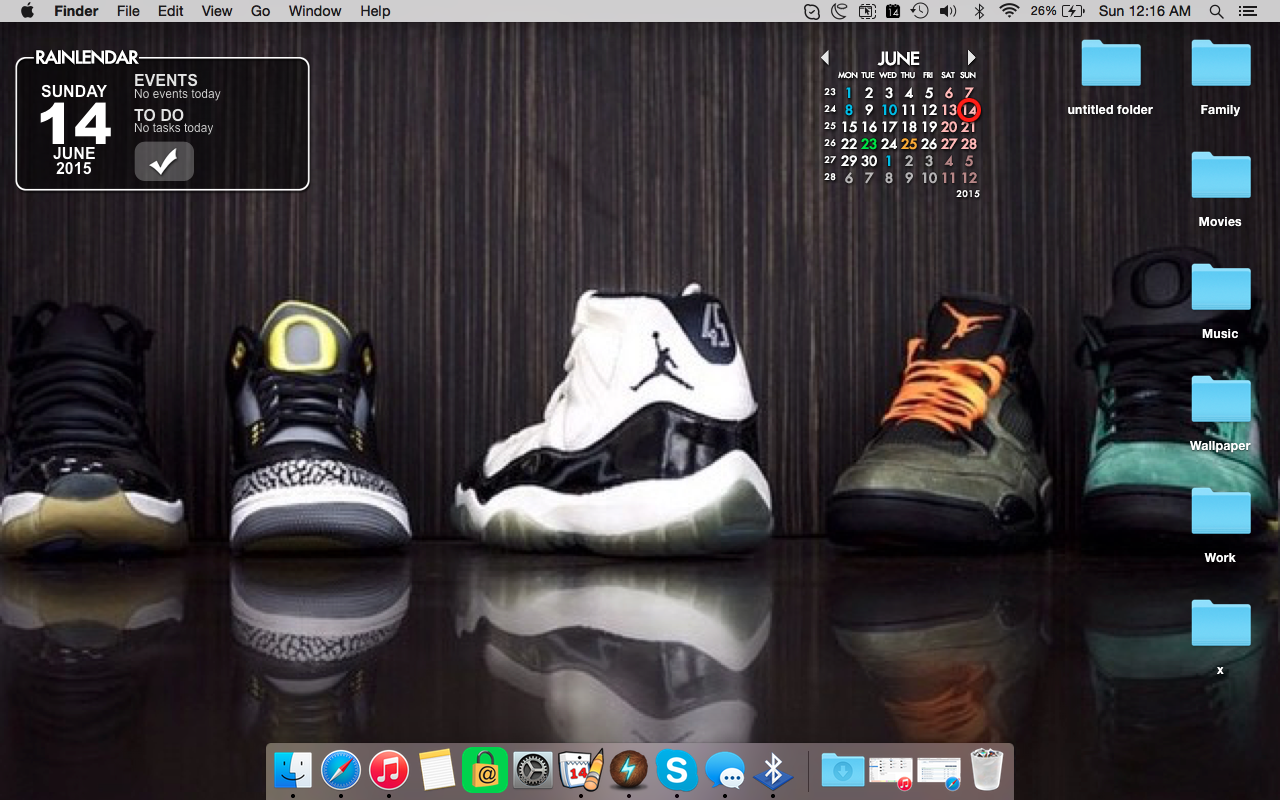
Task: Open the yellow Notes app in Dock
Action: click(437, 770)
